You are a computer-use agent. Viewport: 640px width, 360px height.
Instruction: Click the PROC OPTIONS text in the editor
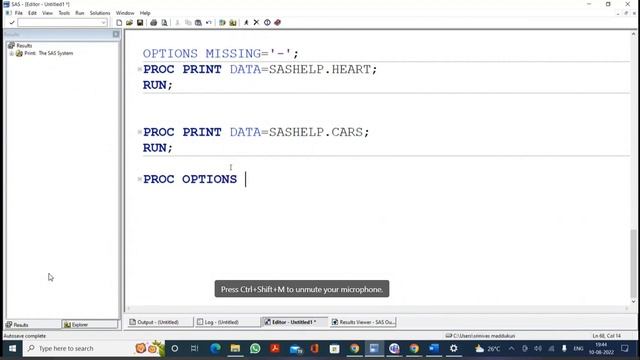[190, 179]
